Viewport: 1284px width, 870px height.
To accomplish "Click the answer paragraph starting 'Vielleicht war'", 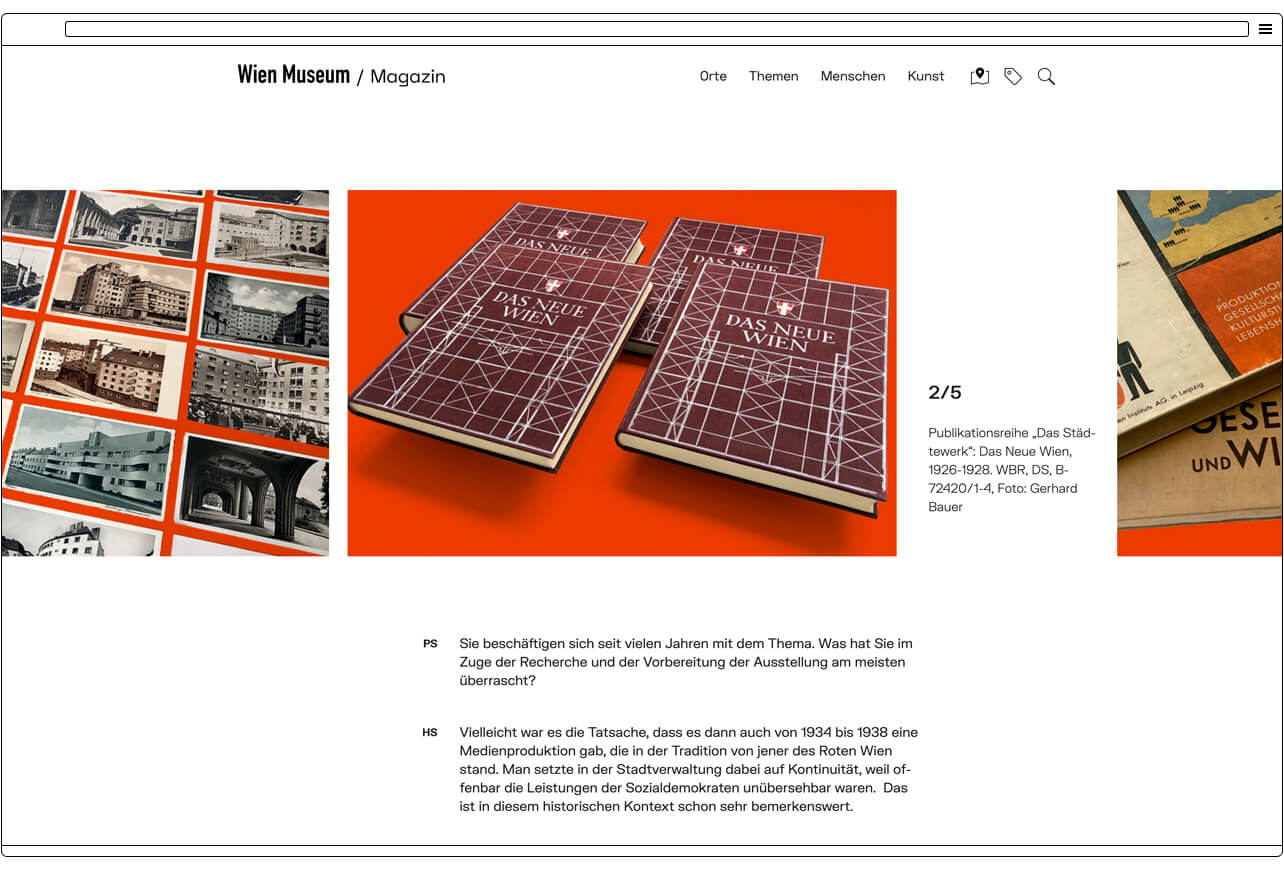I will (688, 769).
